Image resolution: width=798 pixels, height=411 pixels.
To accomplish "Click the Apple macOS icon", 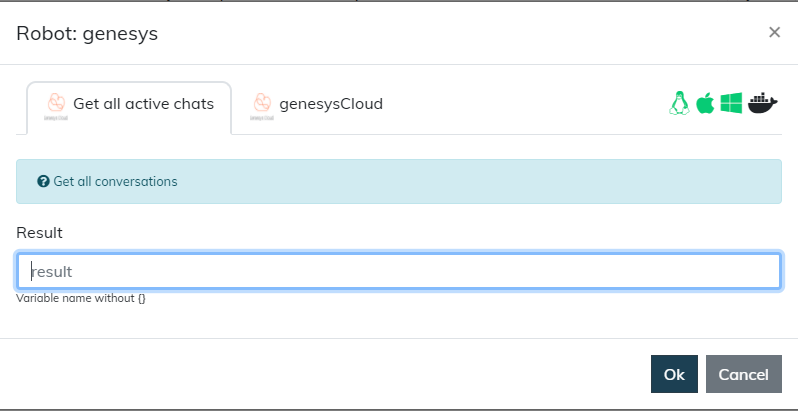I will tap(705, 103).
